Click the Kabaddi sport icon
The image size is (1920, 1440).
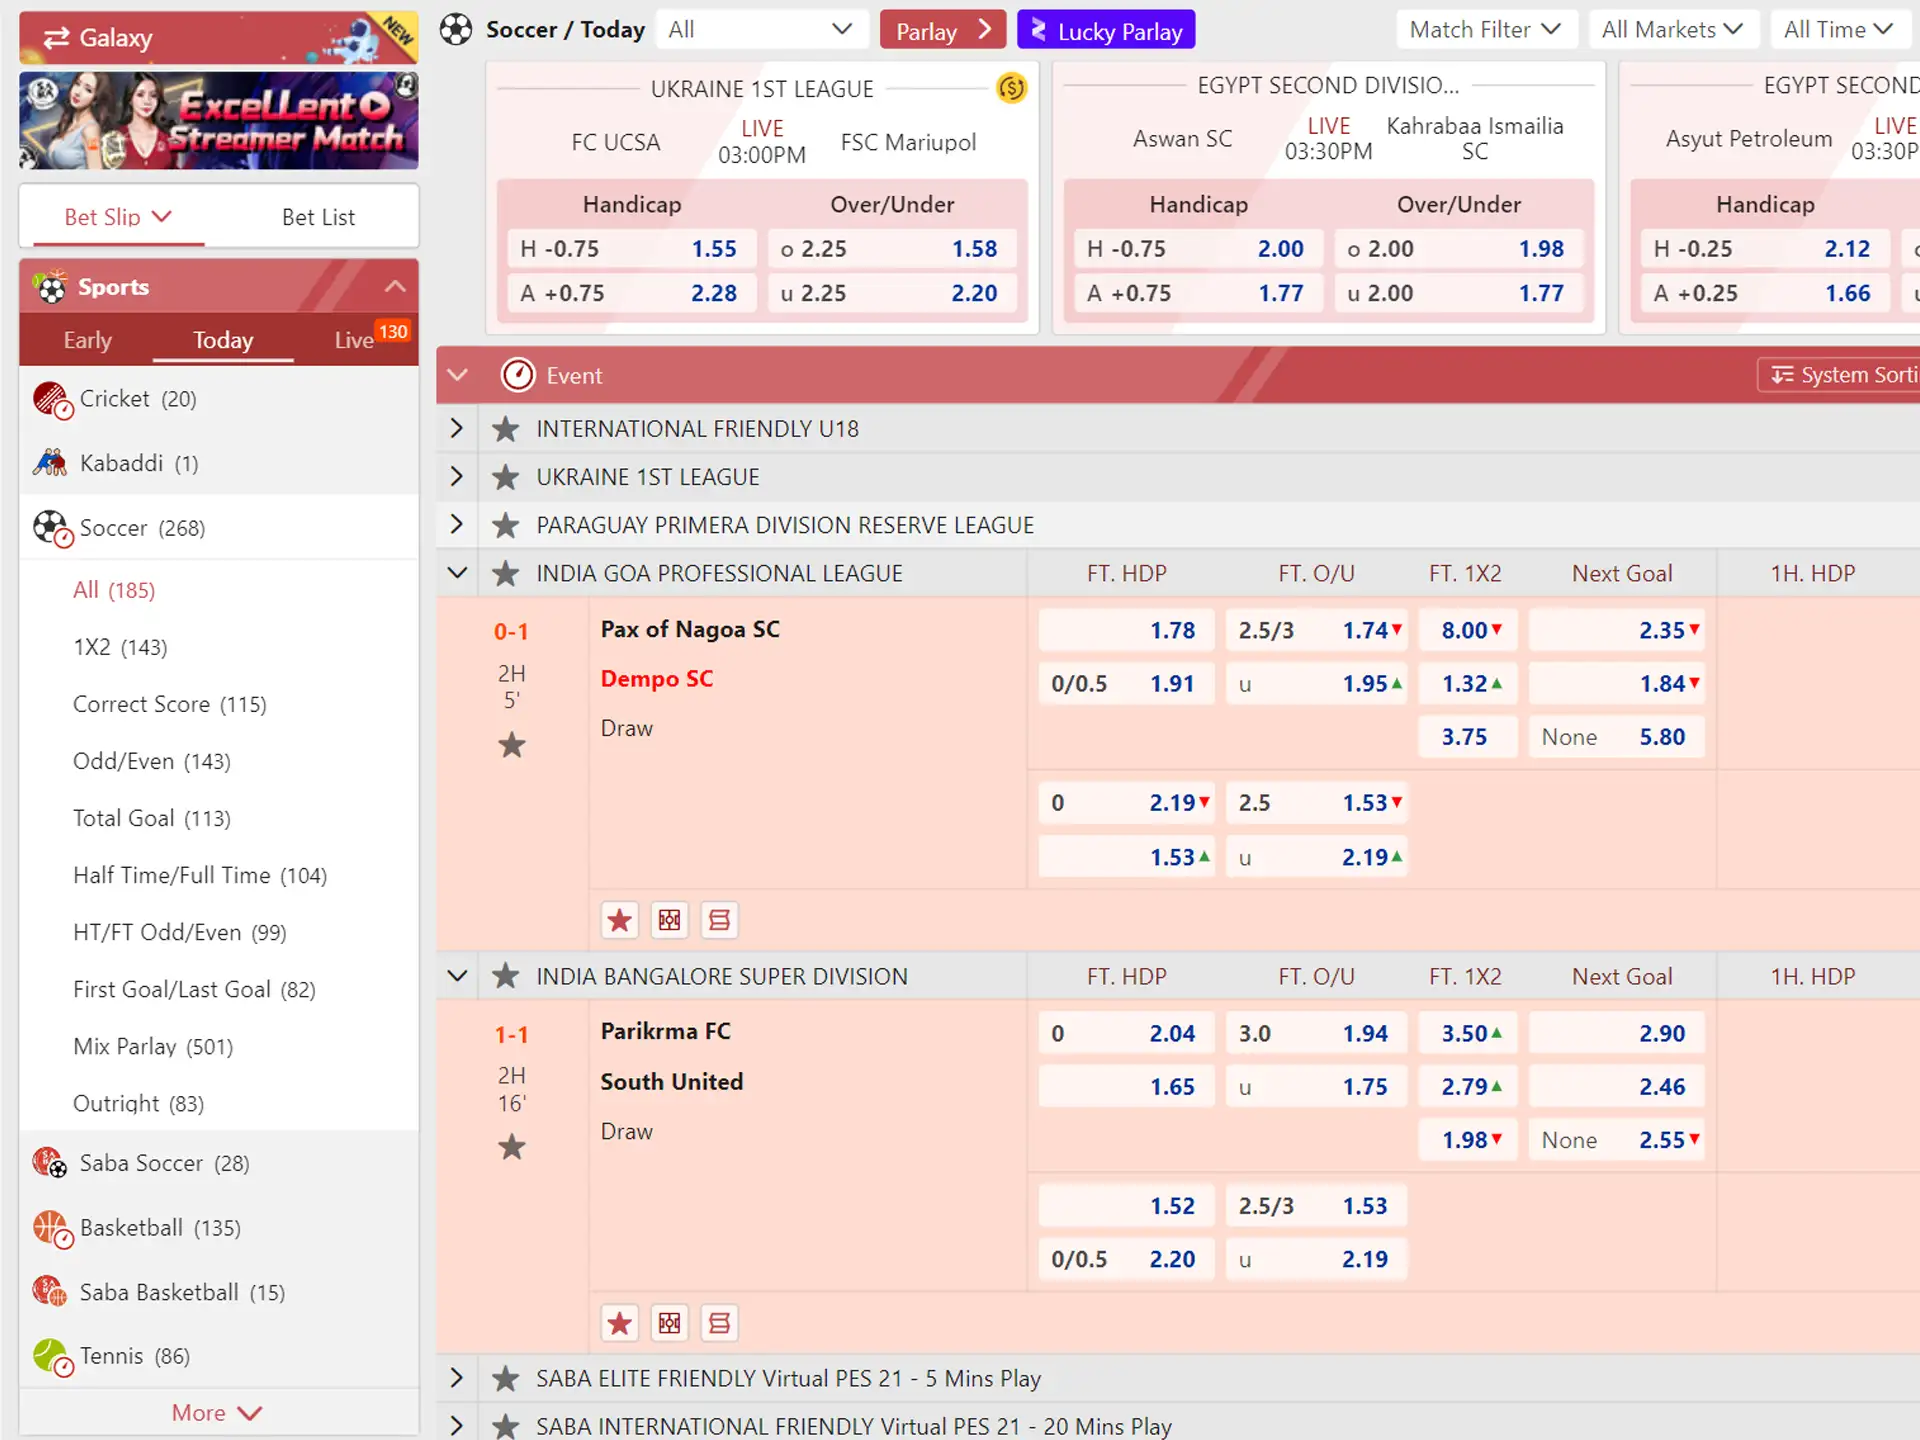(50, 463)
